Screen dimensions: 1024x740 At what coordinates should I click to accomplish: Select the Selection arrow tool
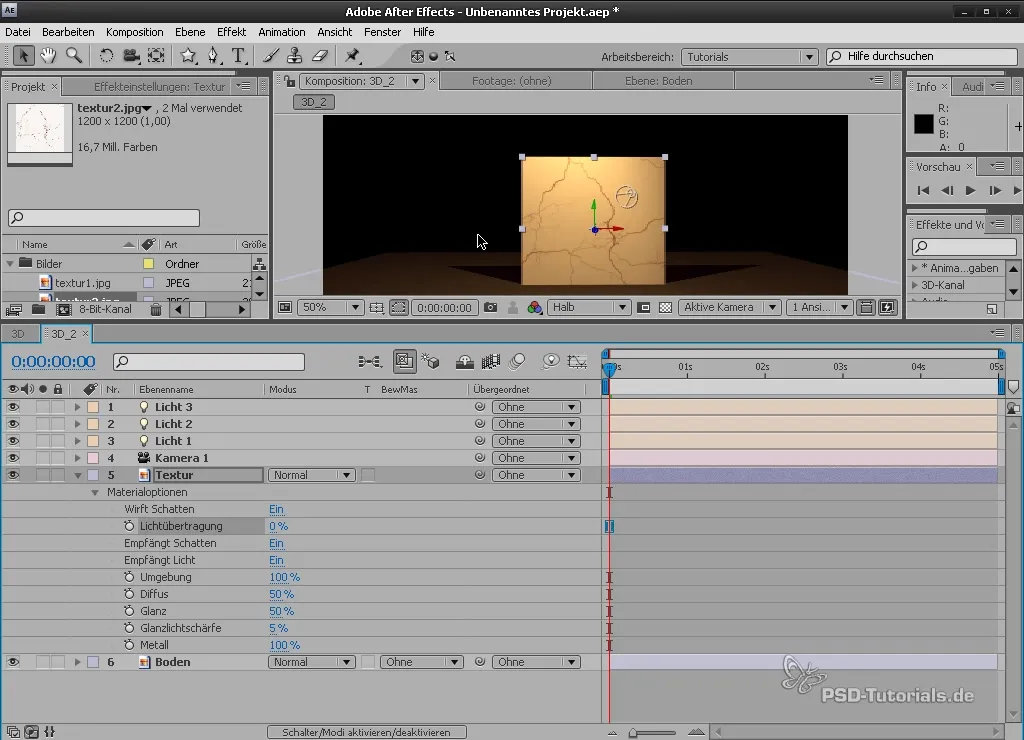pyautogui.click(x=24, y=56)
